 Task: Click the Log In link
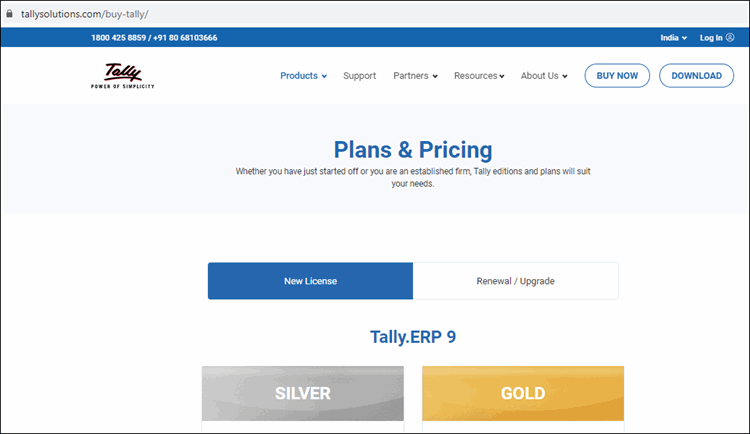pyautogui.click(x=711, y=38)
